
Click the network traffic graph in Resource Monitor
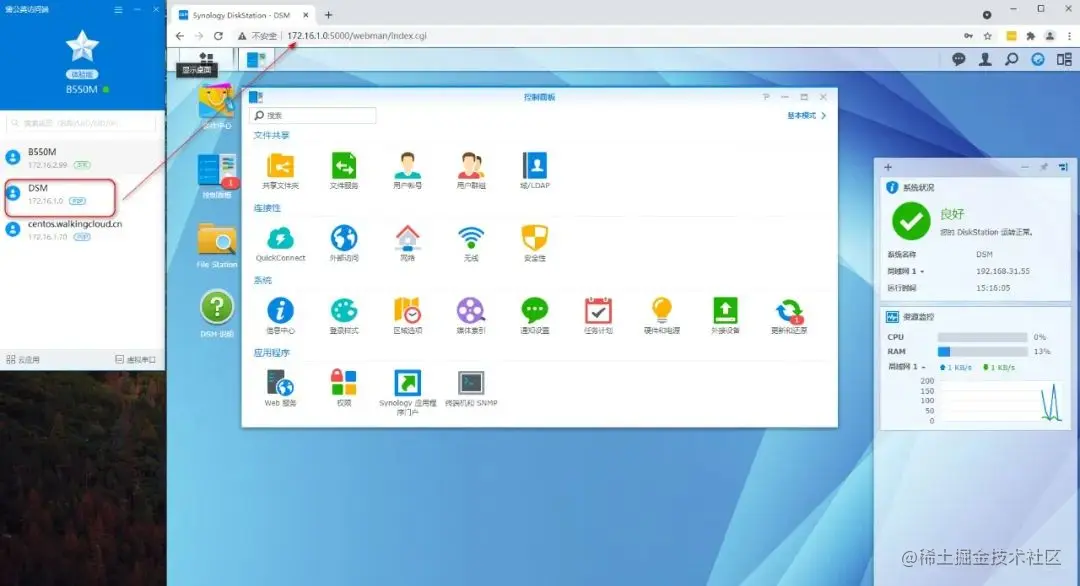(x=1002, y=400)
